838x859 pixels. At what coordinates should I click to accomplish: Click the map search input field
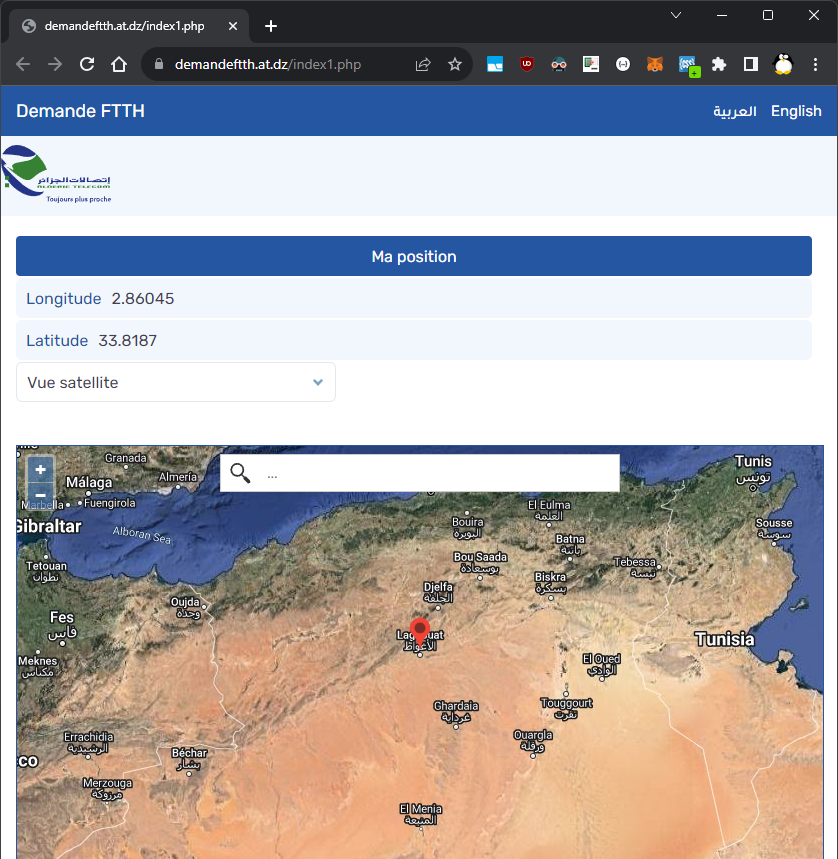tap(440, 474)
